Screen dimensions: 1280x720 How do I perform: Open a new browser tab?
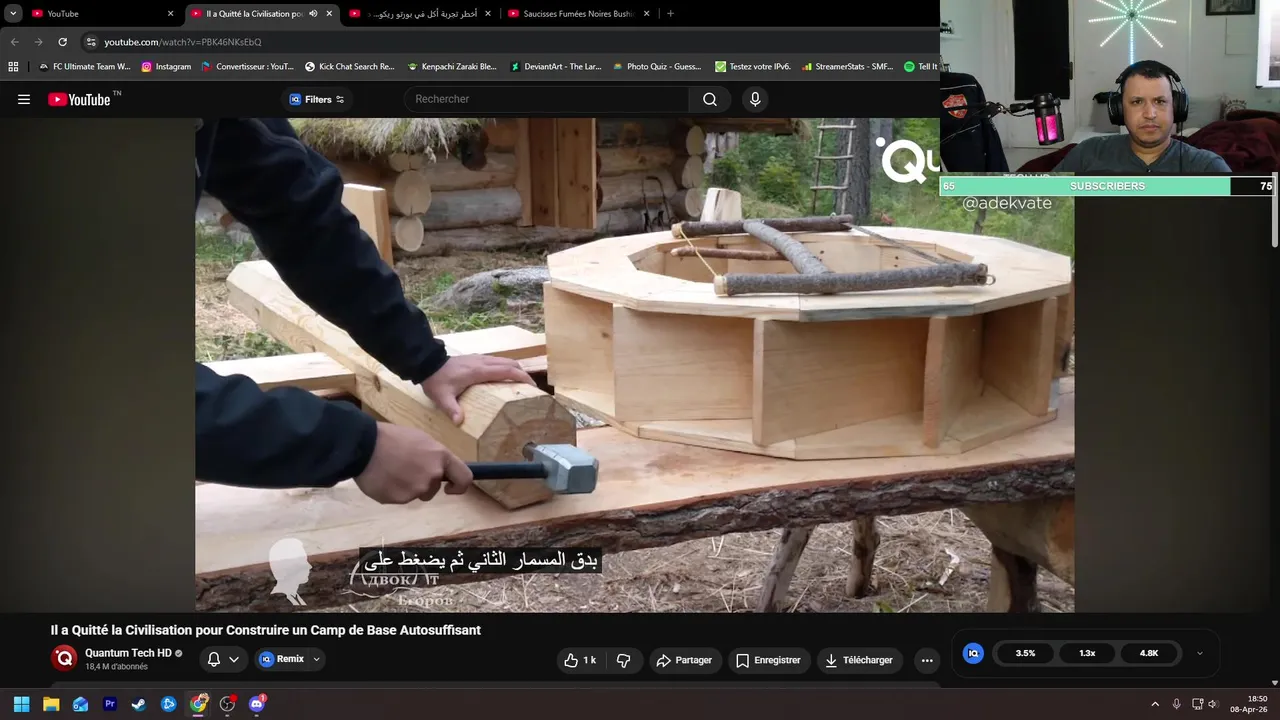(x=670, y=14)
